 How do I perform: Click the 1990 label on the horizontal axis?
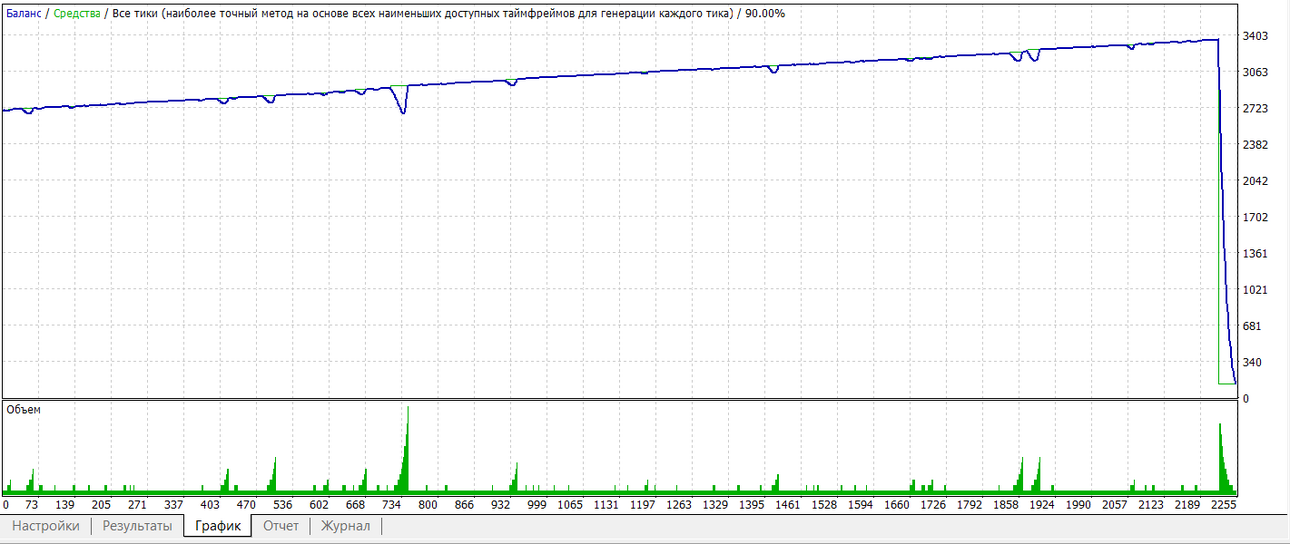1078,506
